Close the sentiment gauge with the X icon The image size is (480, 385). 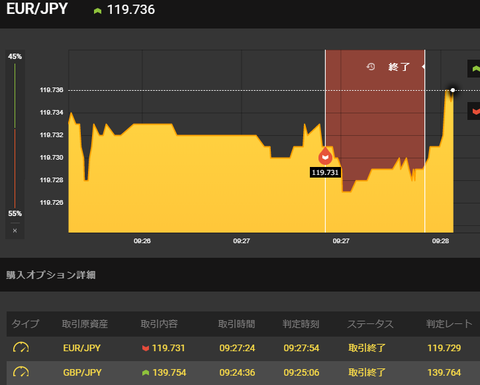(15, 231)
